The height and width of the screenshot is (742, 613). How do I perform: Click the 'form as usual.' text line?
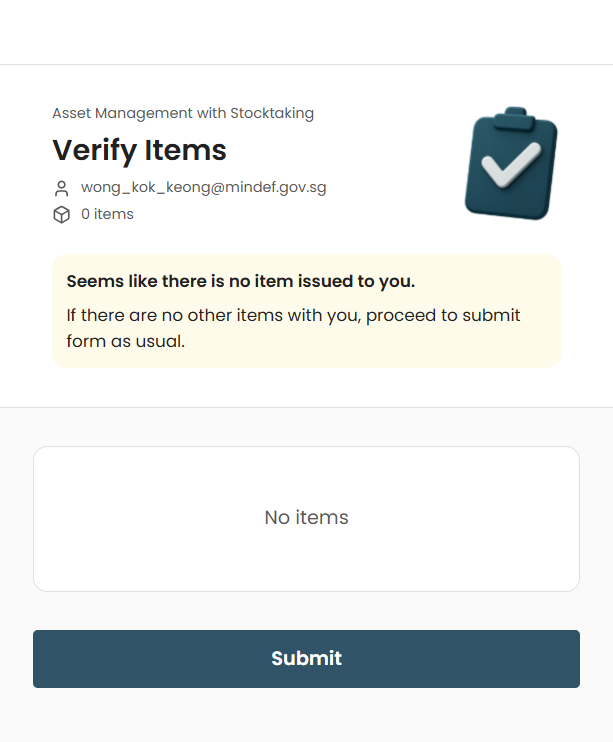coord(125,341)
